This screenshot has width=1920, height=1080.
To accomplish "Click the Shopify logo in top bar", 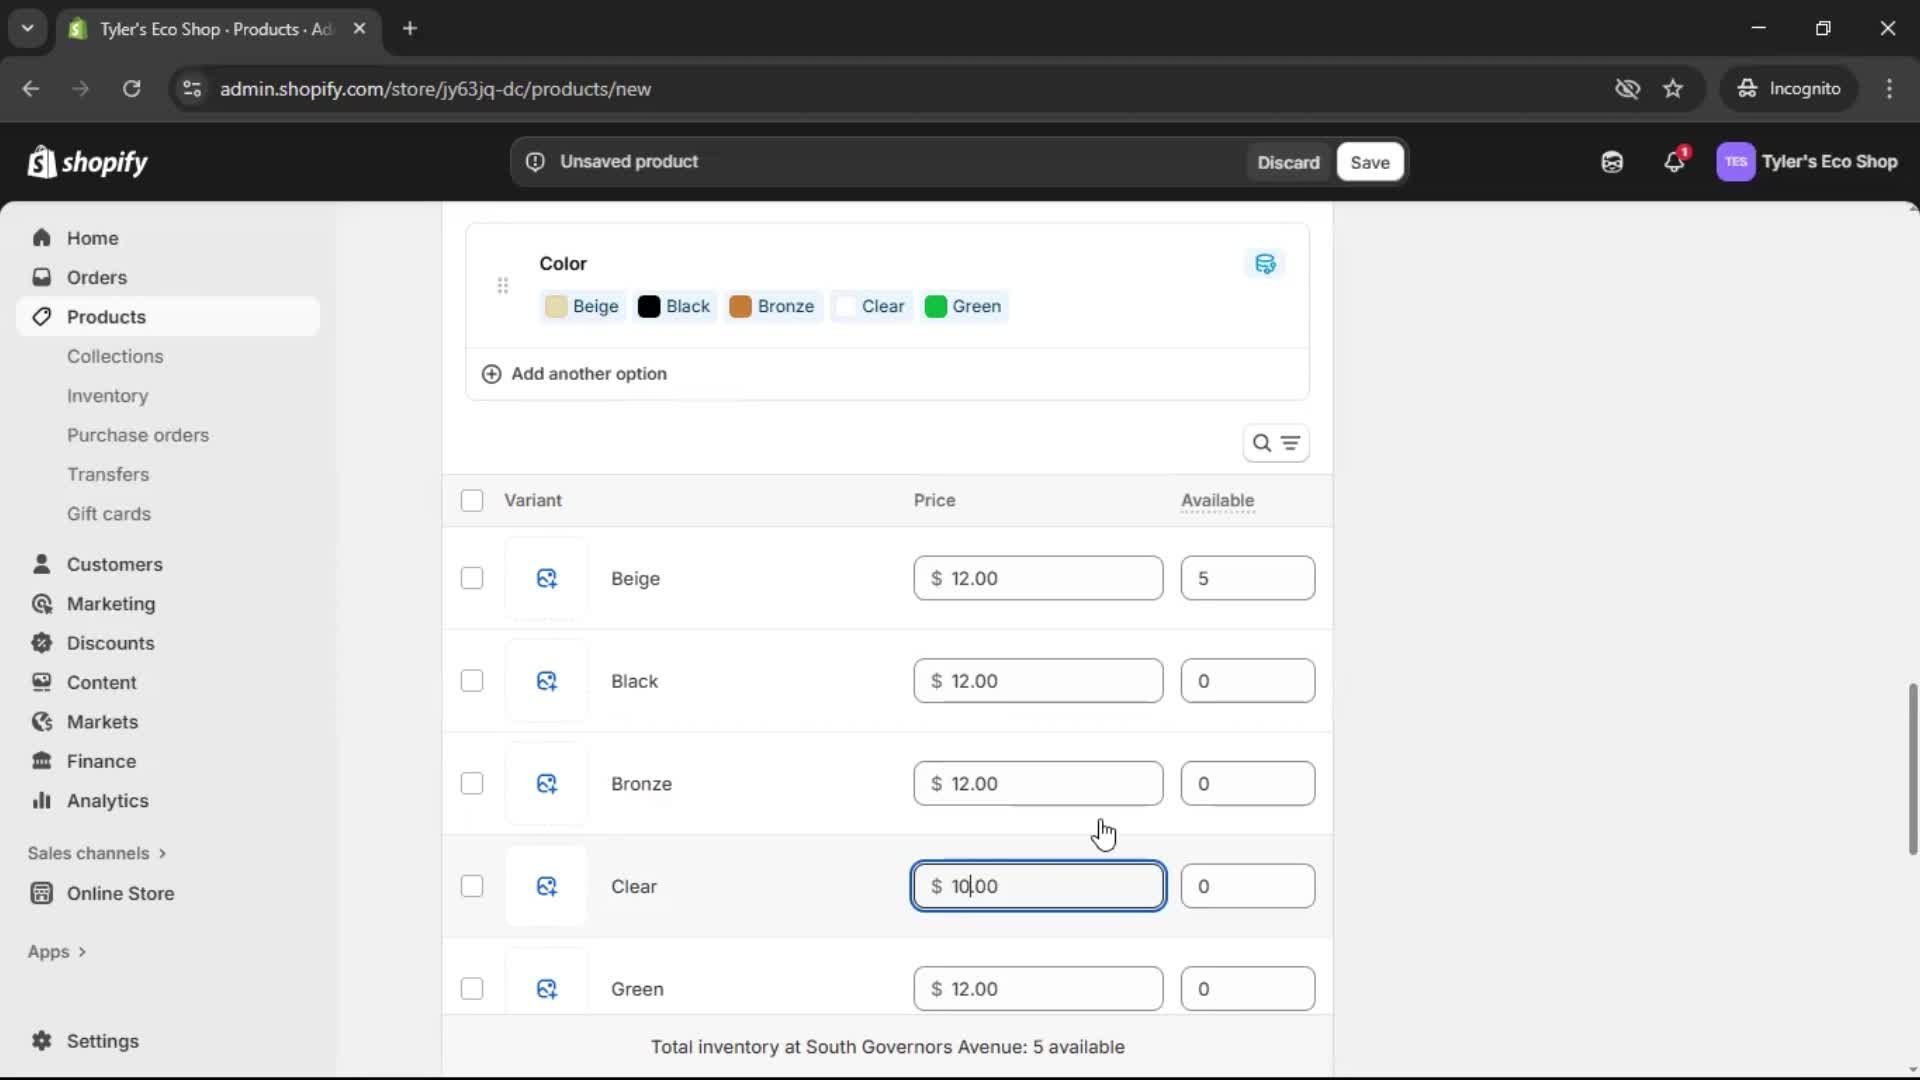I will tap(88, 162).
